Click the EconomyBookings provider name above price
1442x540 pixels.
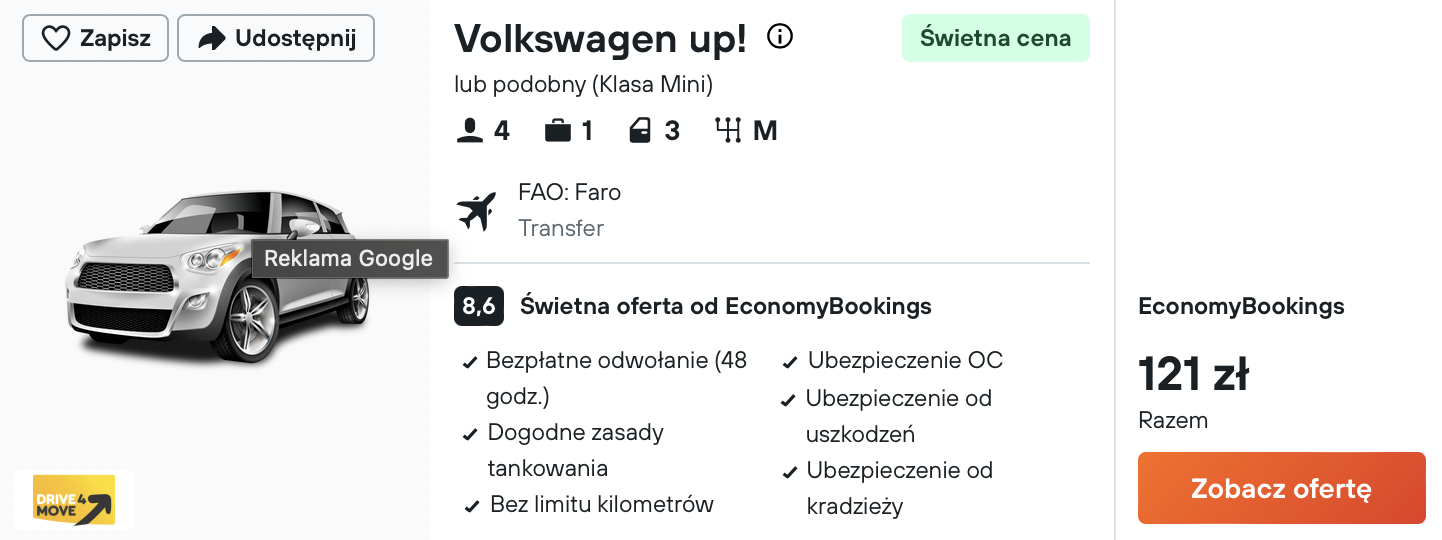pyautogui.click(x=1241, y=306)
